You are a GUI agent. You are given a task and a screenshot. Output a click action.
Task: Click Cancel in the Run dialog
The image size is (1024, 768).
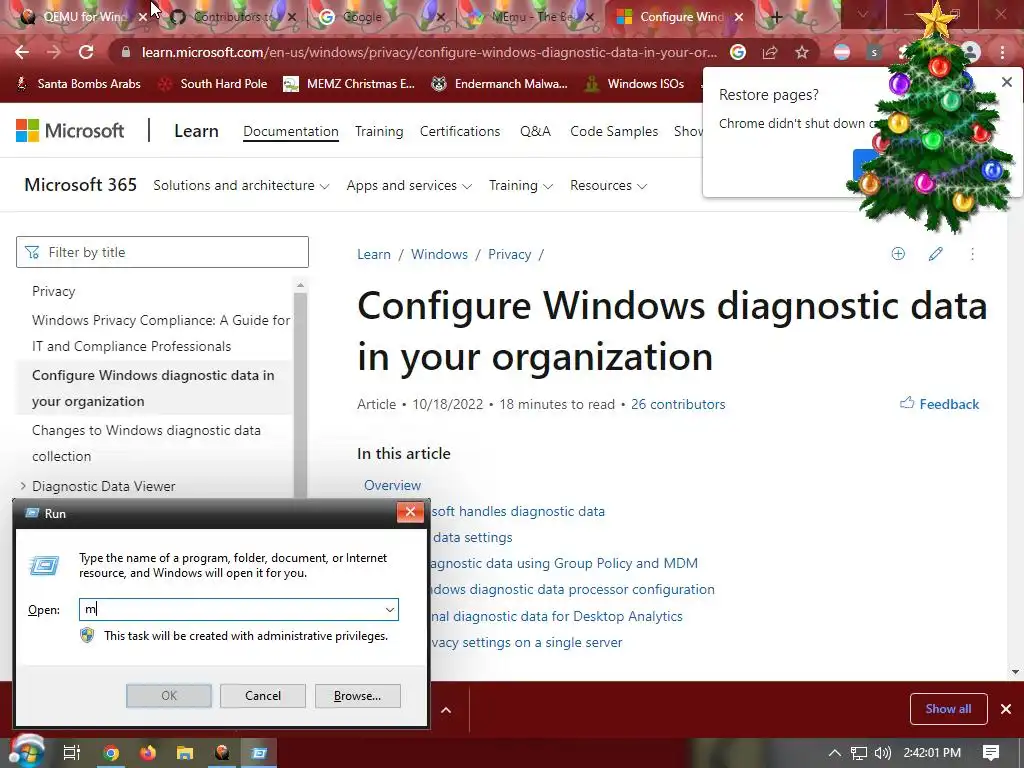[263, 696]
